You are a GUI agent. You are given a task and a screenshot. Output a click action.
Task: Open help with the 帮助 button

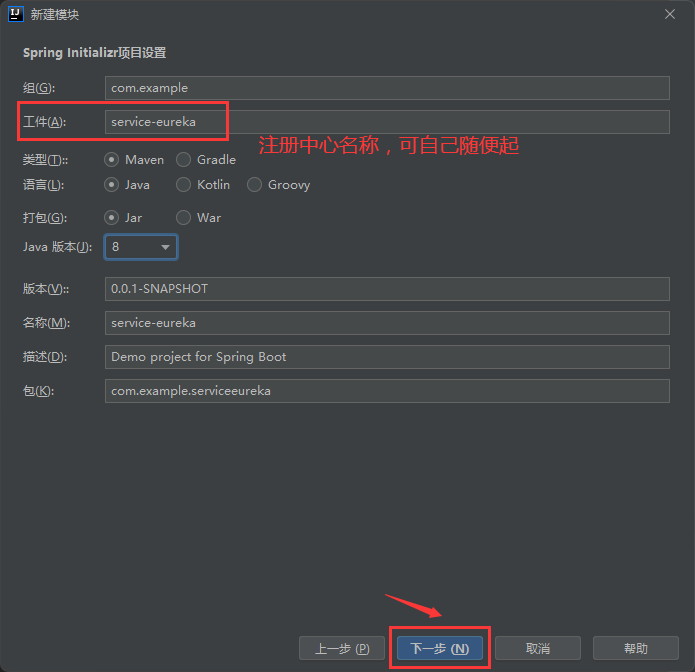(x=635, y=648)
